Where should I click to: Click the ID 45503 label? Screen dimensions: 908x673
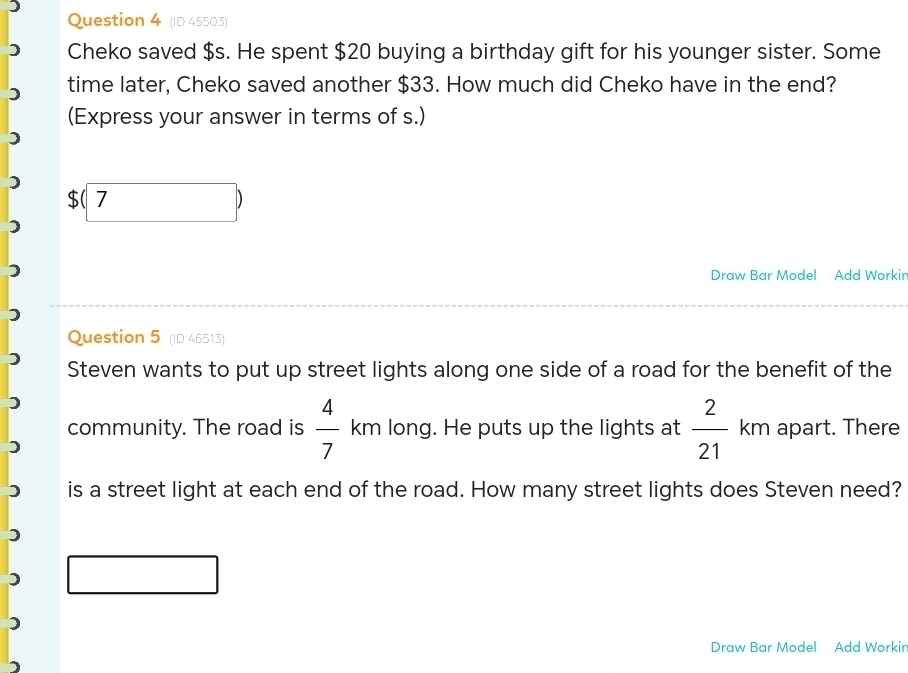(199, 22)
